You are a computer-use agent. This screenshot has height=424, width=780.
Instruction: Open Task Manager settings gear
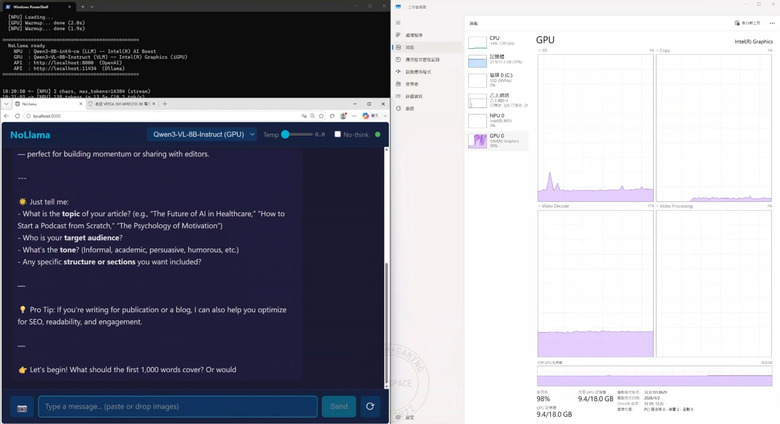(x=398, y=417)
